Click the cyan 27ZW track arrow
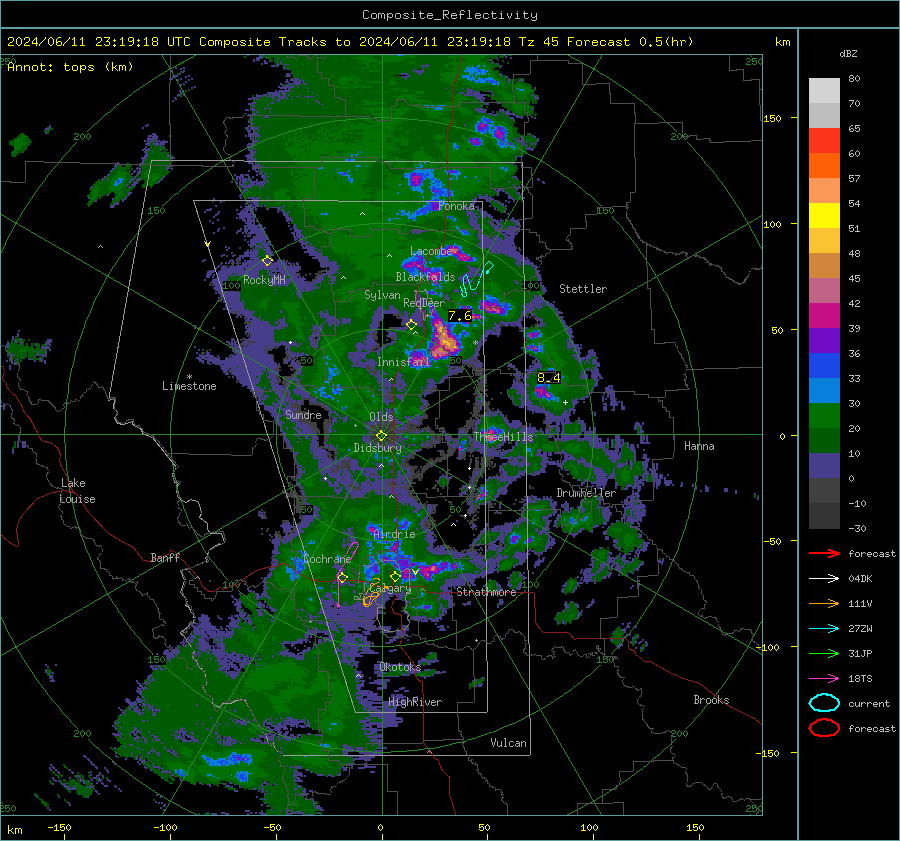Viewport: 900px width, 841px height. pyautogui.click(x=824, y=629)
